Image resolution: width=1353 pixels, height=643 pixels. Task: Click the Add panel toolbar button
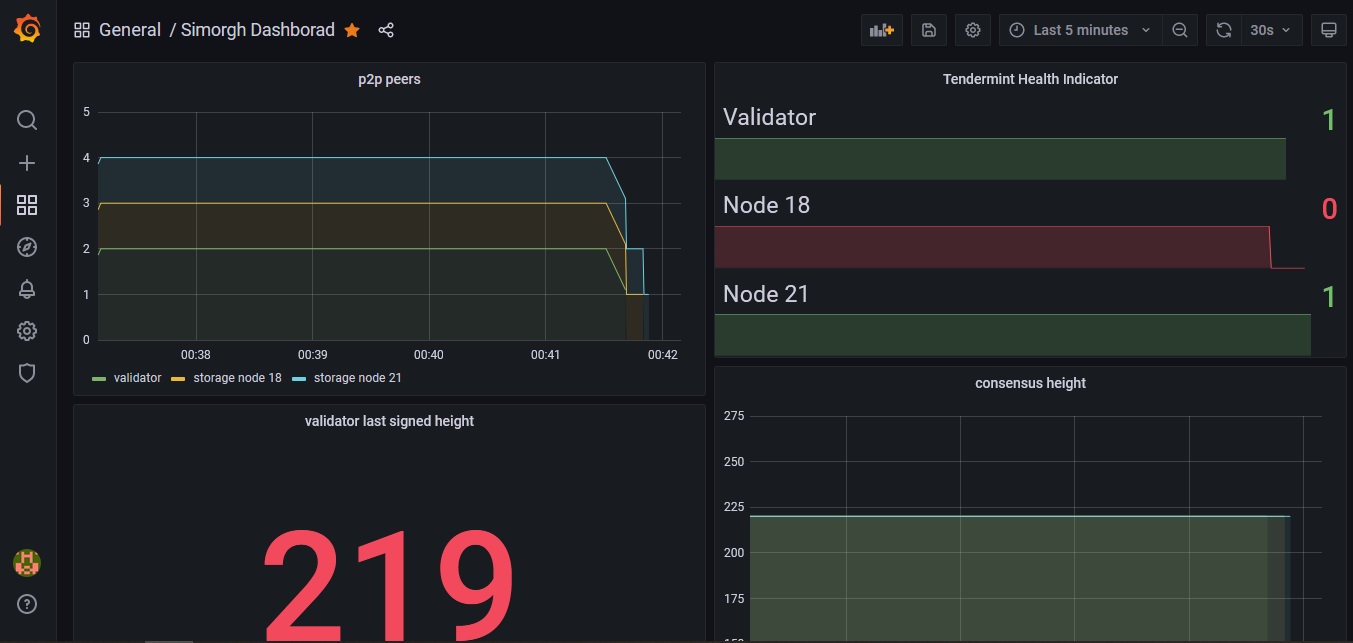[881, 30]
